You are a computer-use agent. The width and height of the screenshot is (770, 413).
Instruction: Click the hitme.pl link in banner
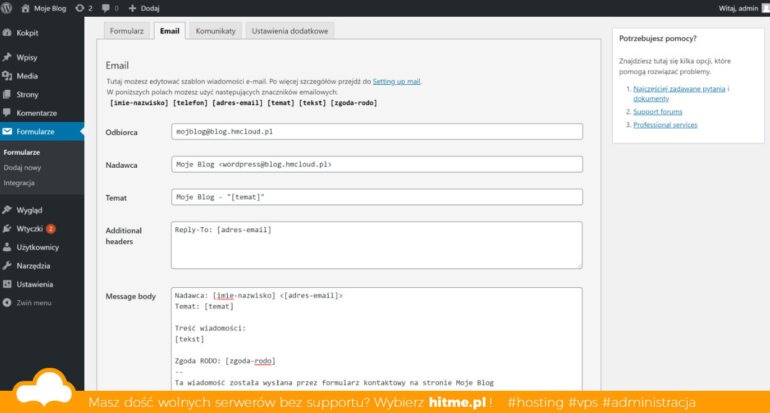457,402
